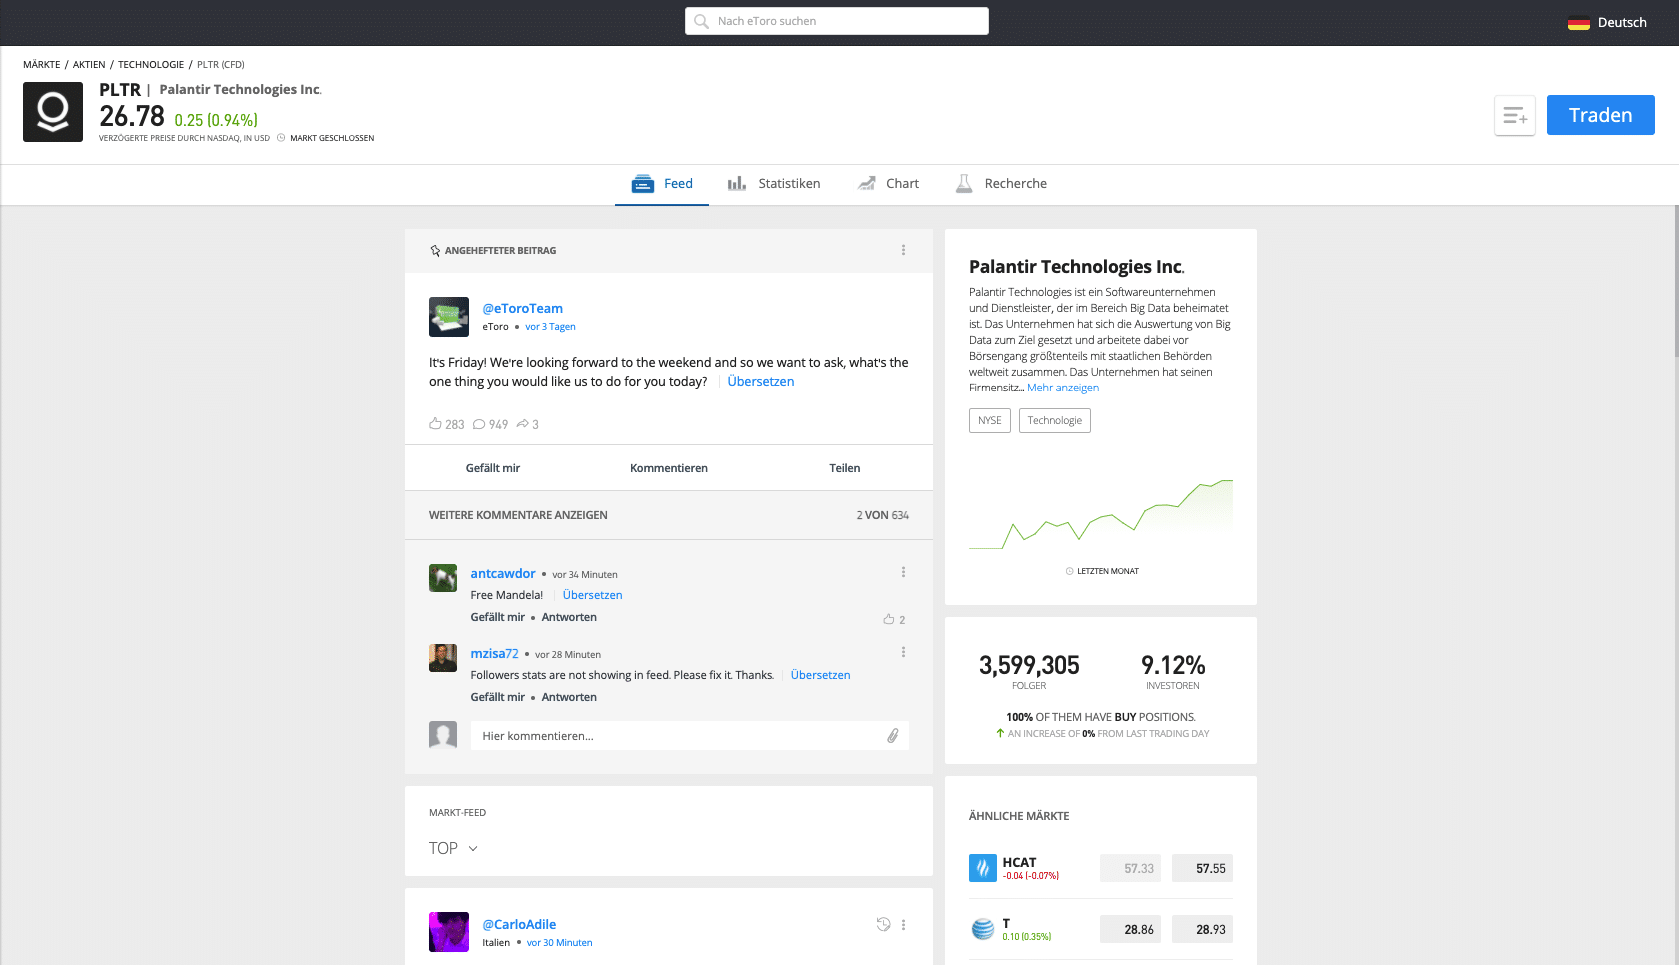
Task: Switch to the Recherche tab
Action: coord(1001,184)
